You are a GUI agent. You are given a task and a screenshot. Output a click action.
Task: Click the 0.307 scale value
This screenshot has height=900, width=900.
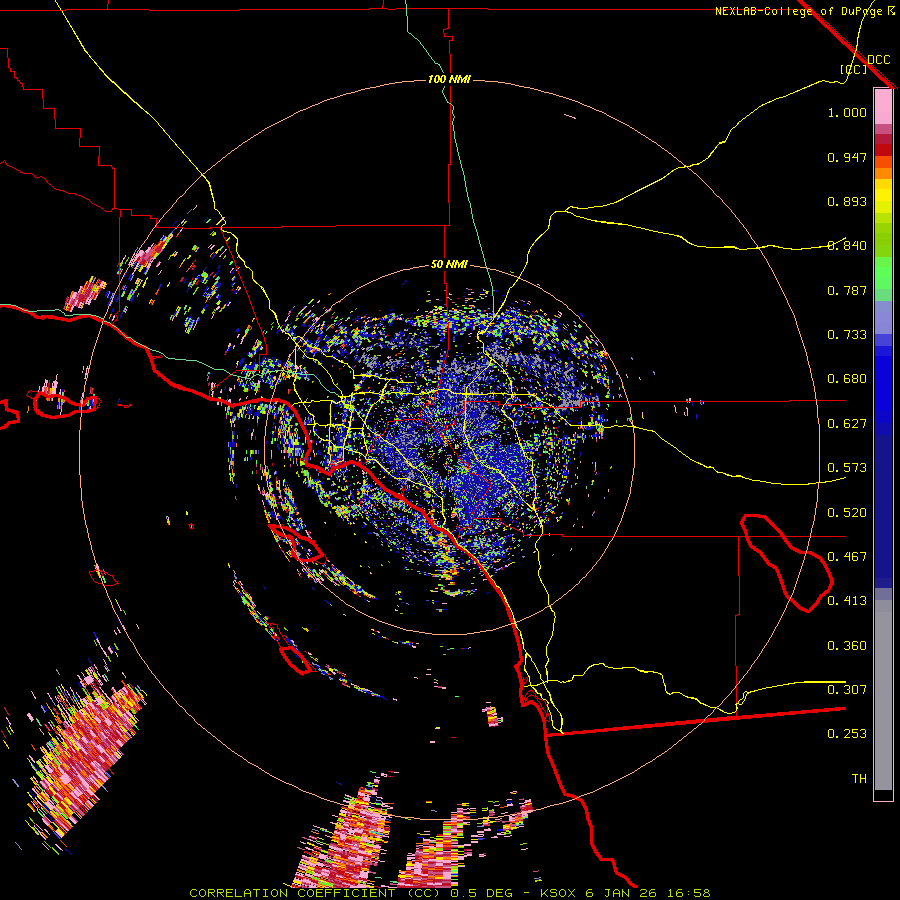point(847,690)
